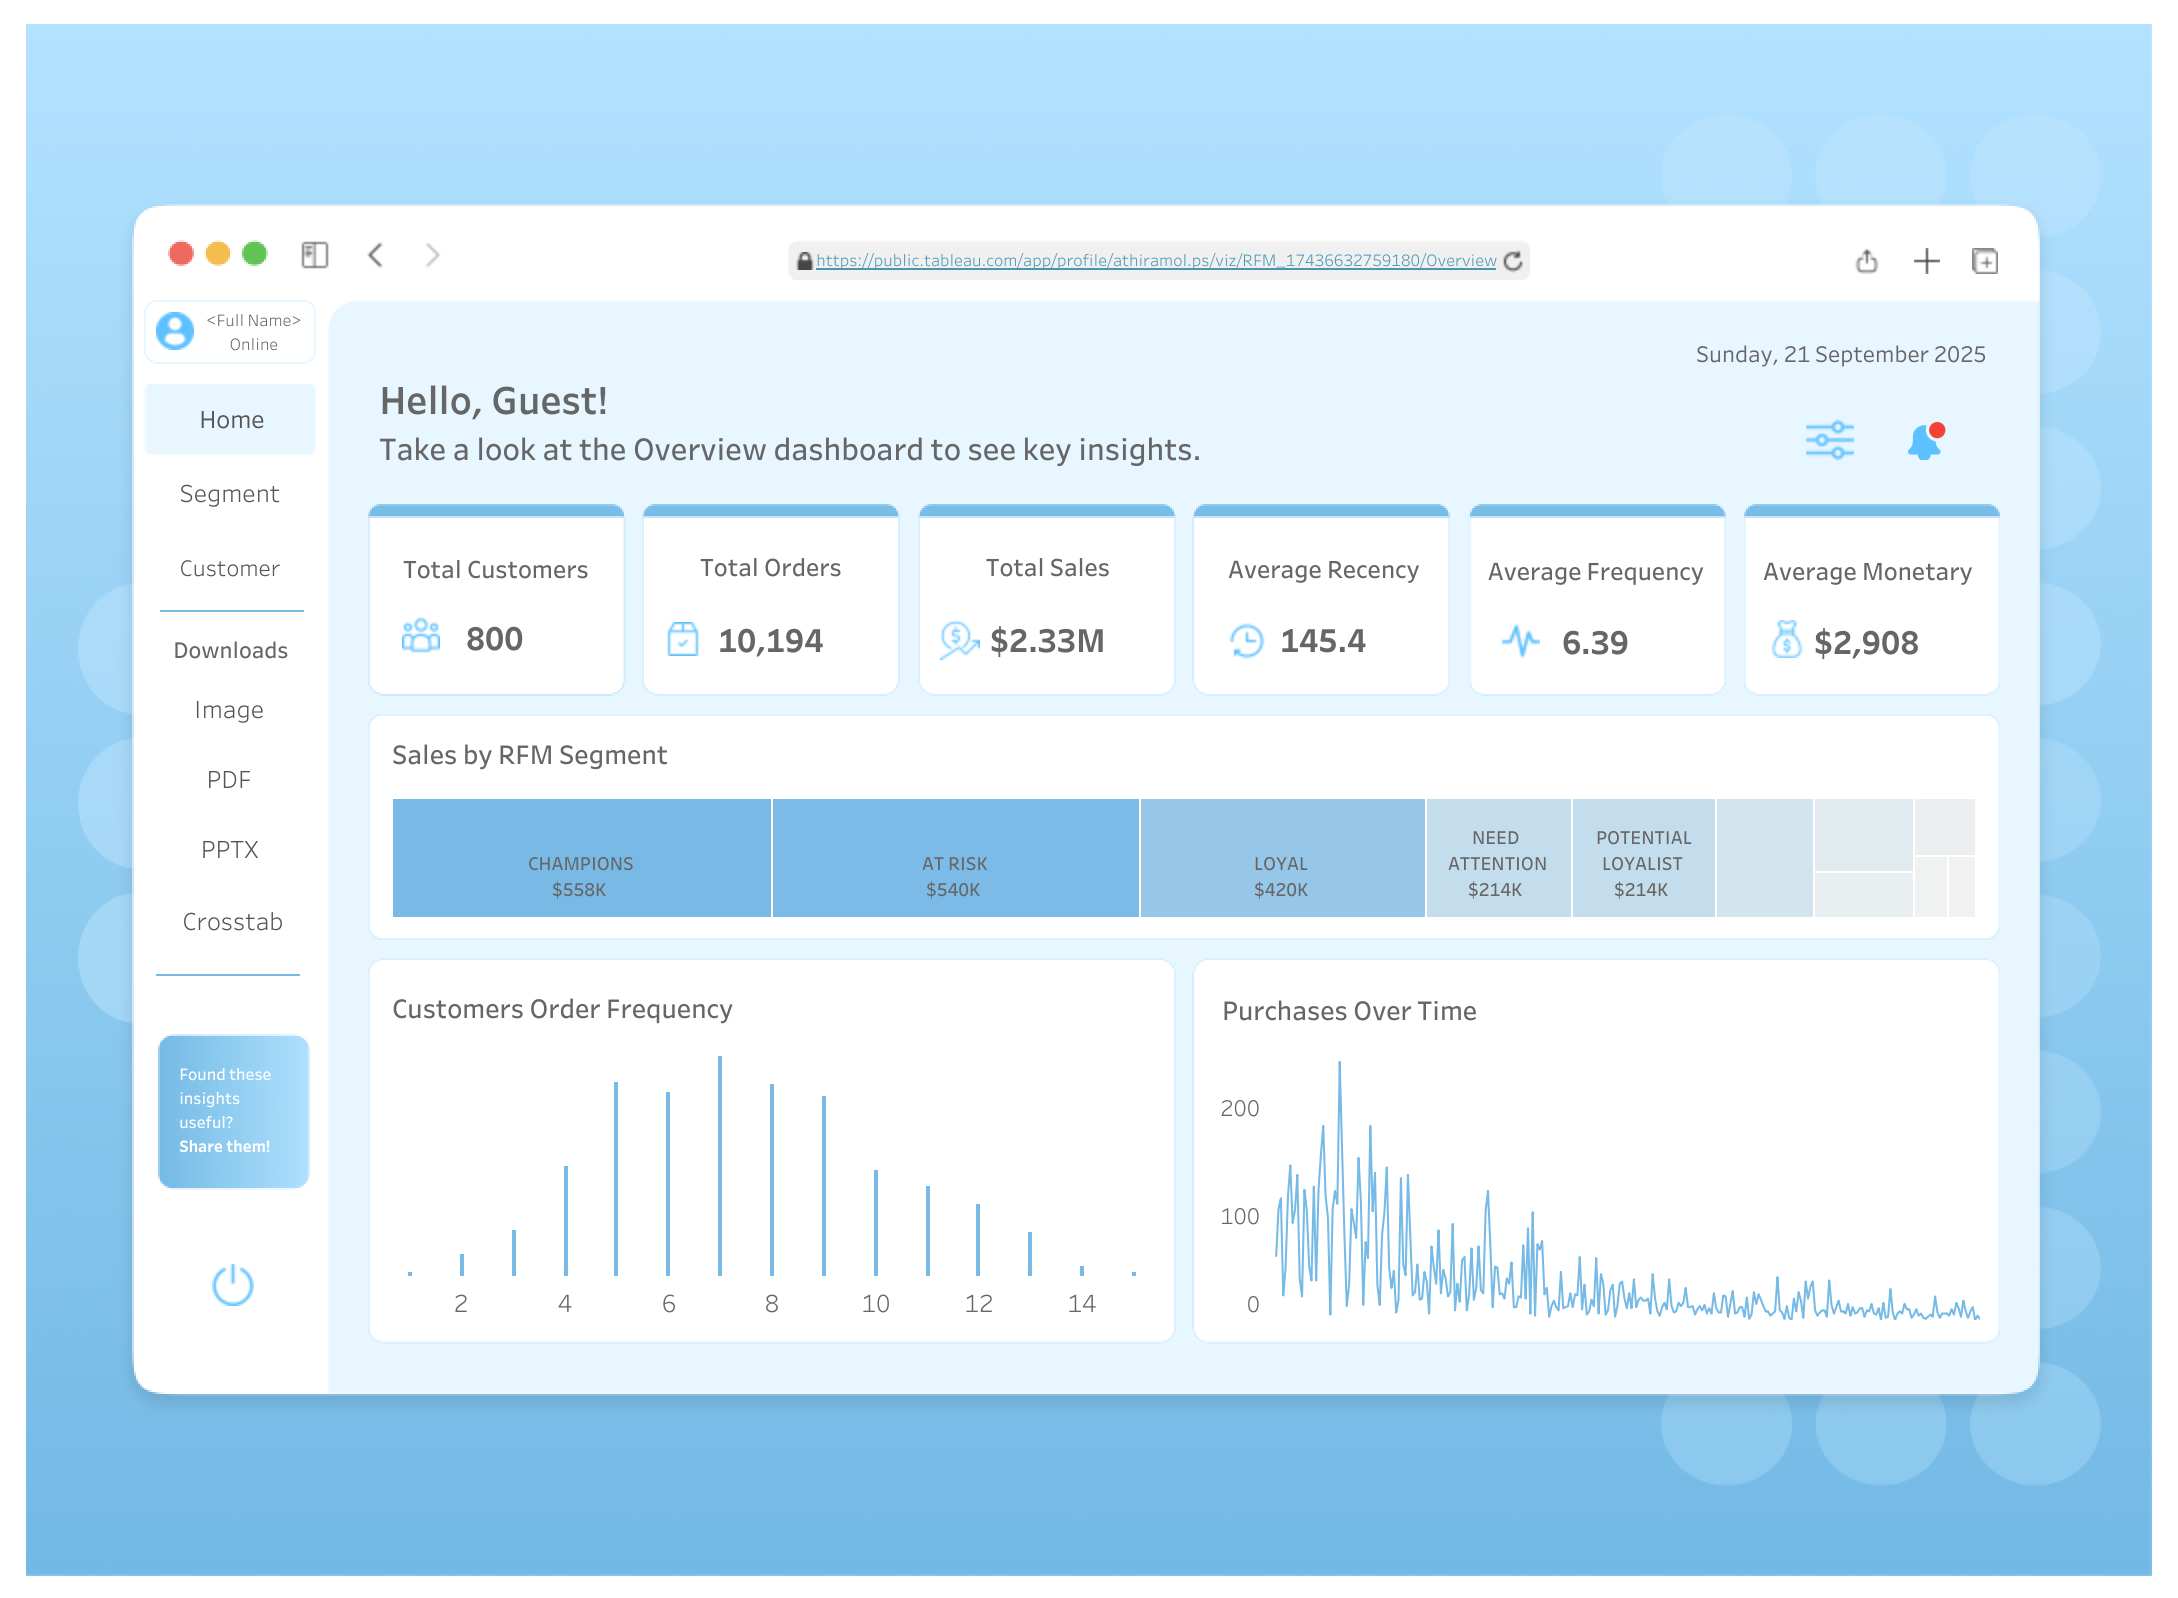Click the money bag icon on Average Monetary card
The image size is (2178, 1598).
[x=1790, y=642]
